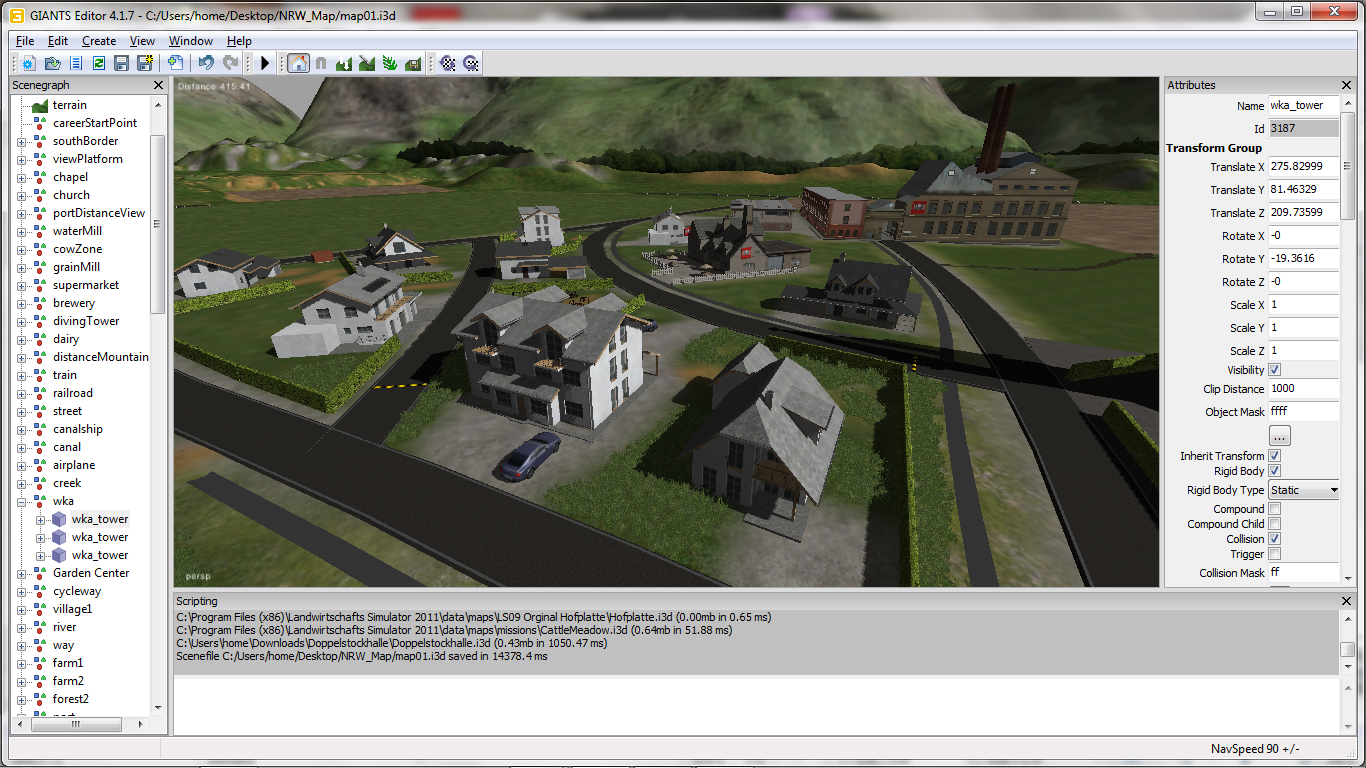Click the transform group icon beside church

coord(40,195)
